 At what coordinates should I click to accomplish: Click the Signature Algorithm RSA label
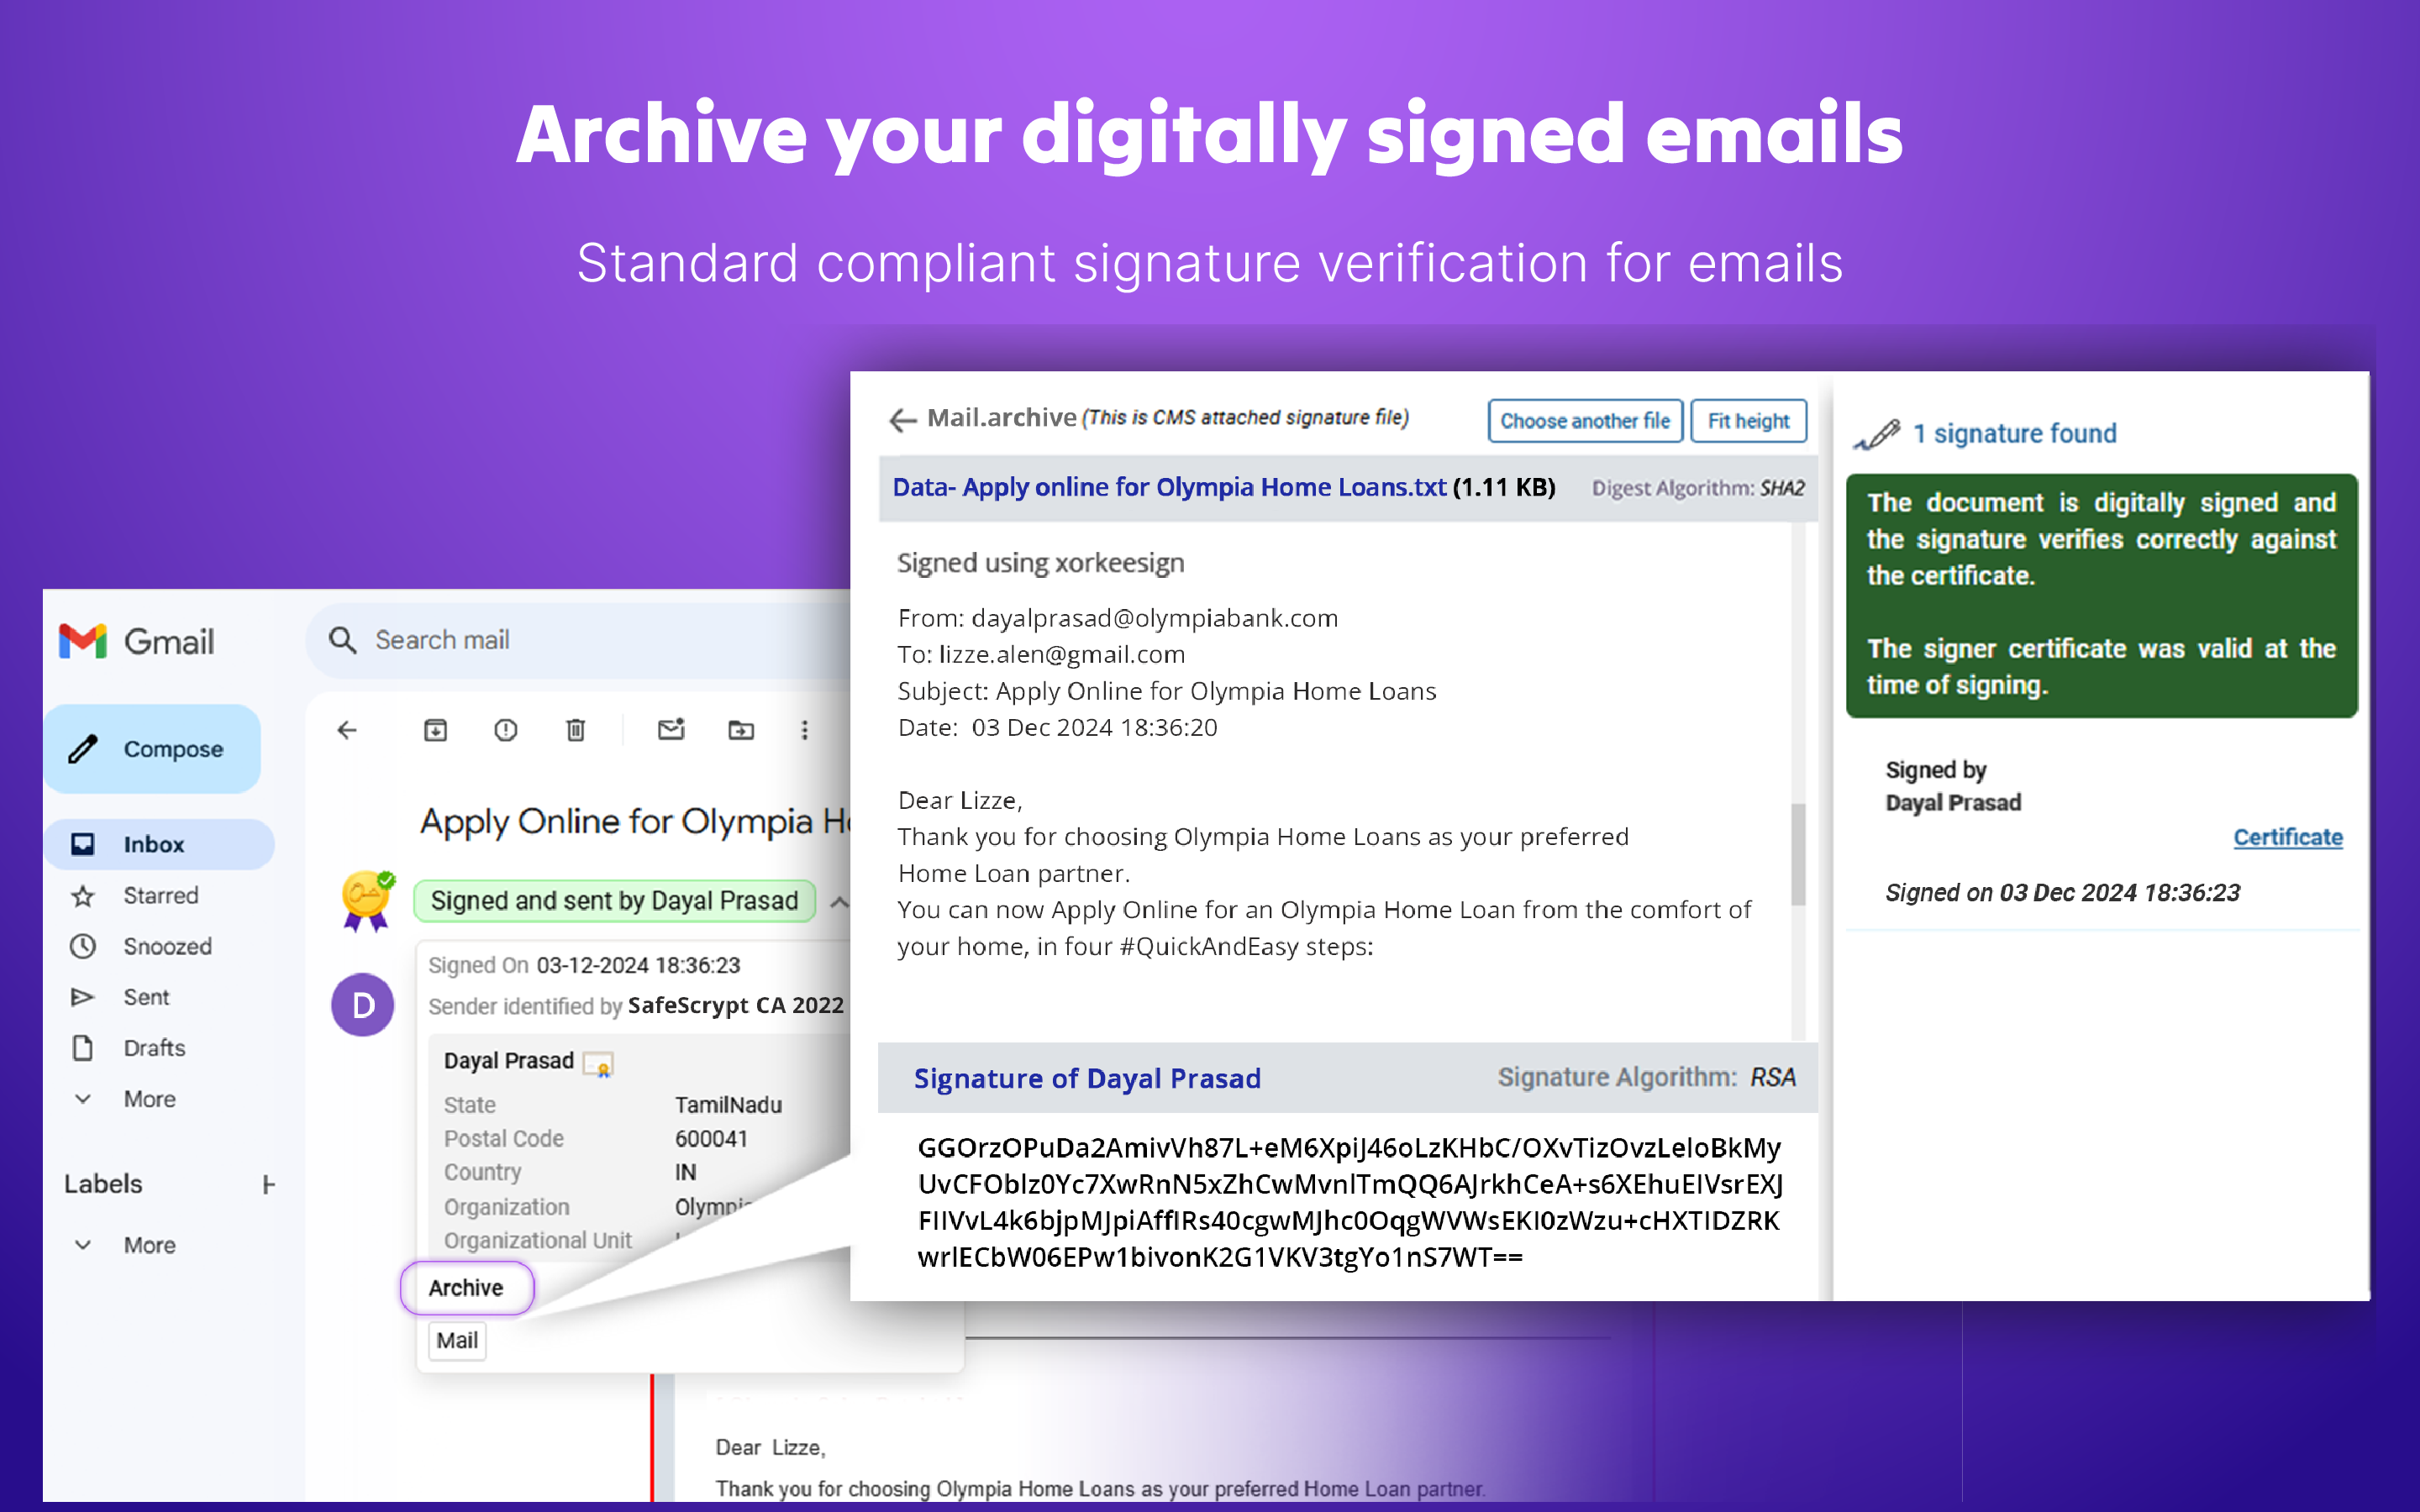(x=1646, y=1077)
